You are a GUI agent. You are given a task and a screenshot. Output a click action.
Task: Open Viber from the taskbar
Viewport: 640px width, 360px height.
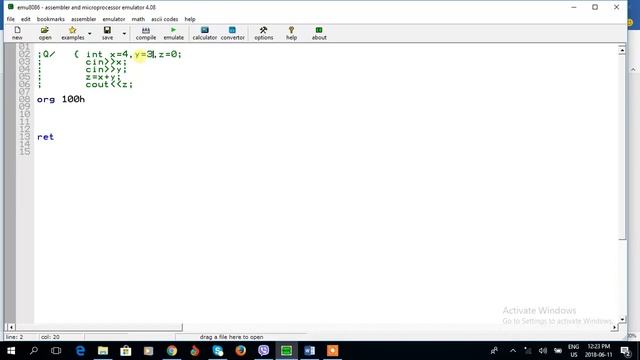[x=264, y=351]
